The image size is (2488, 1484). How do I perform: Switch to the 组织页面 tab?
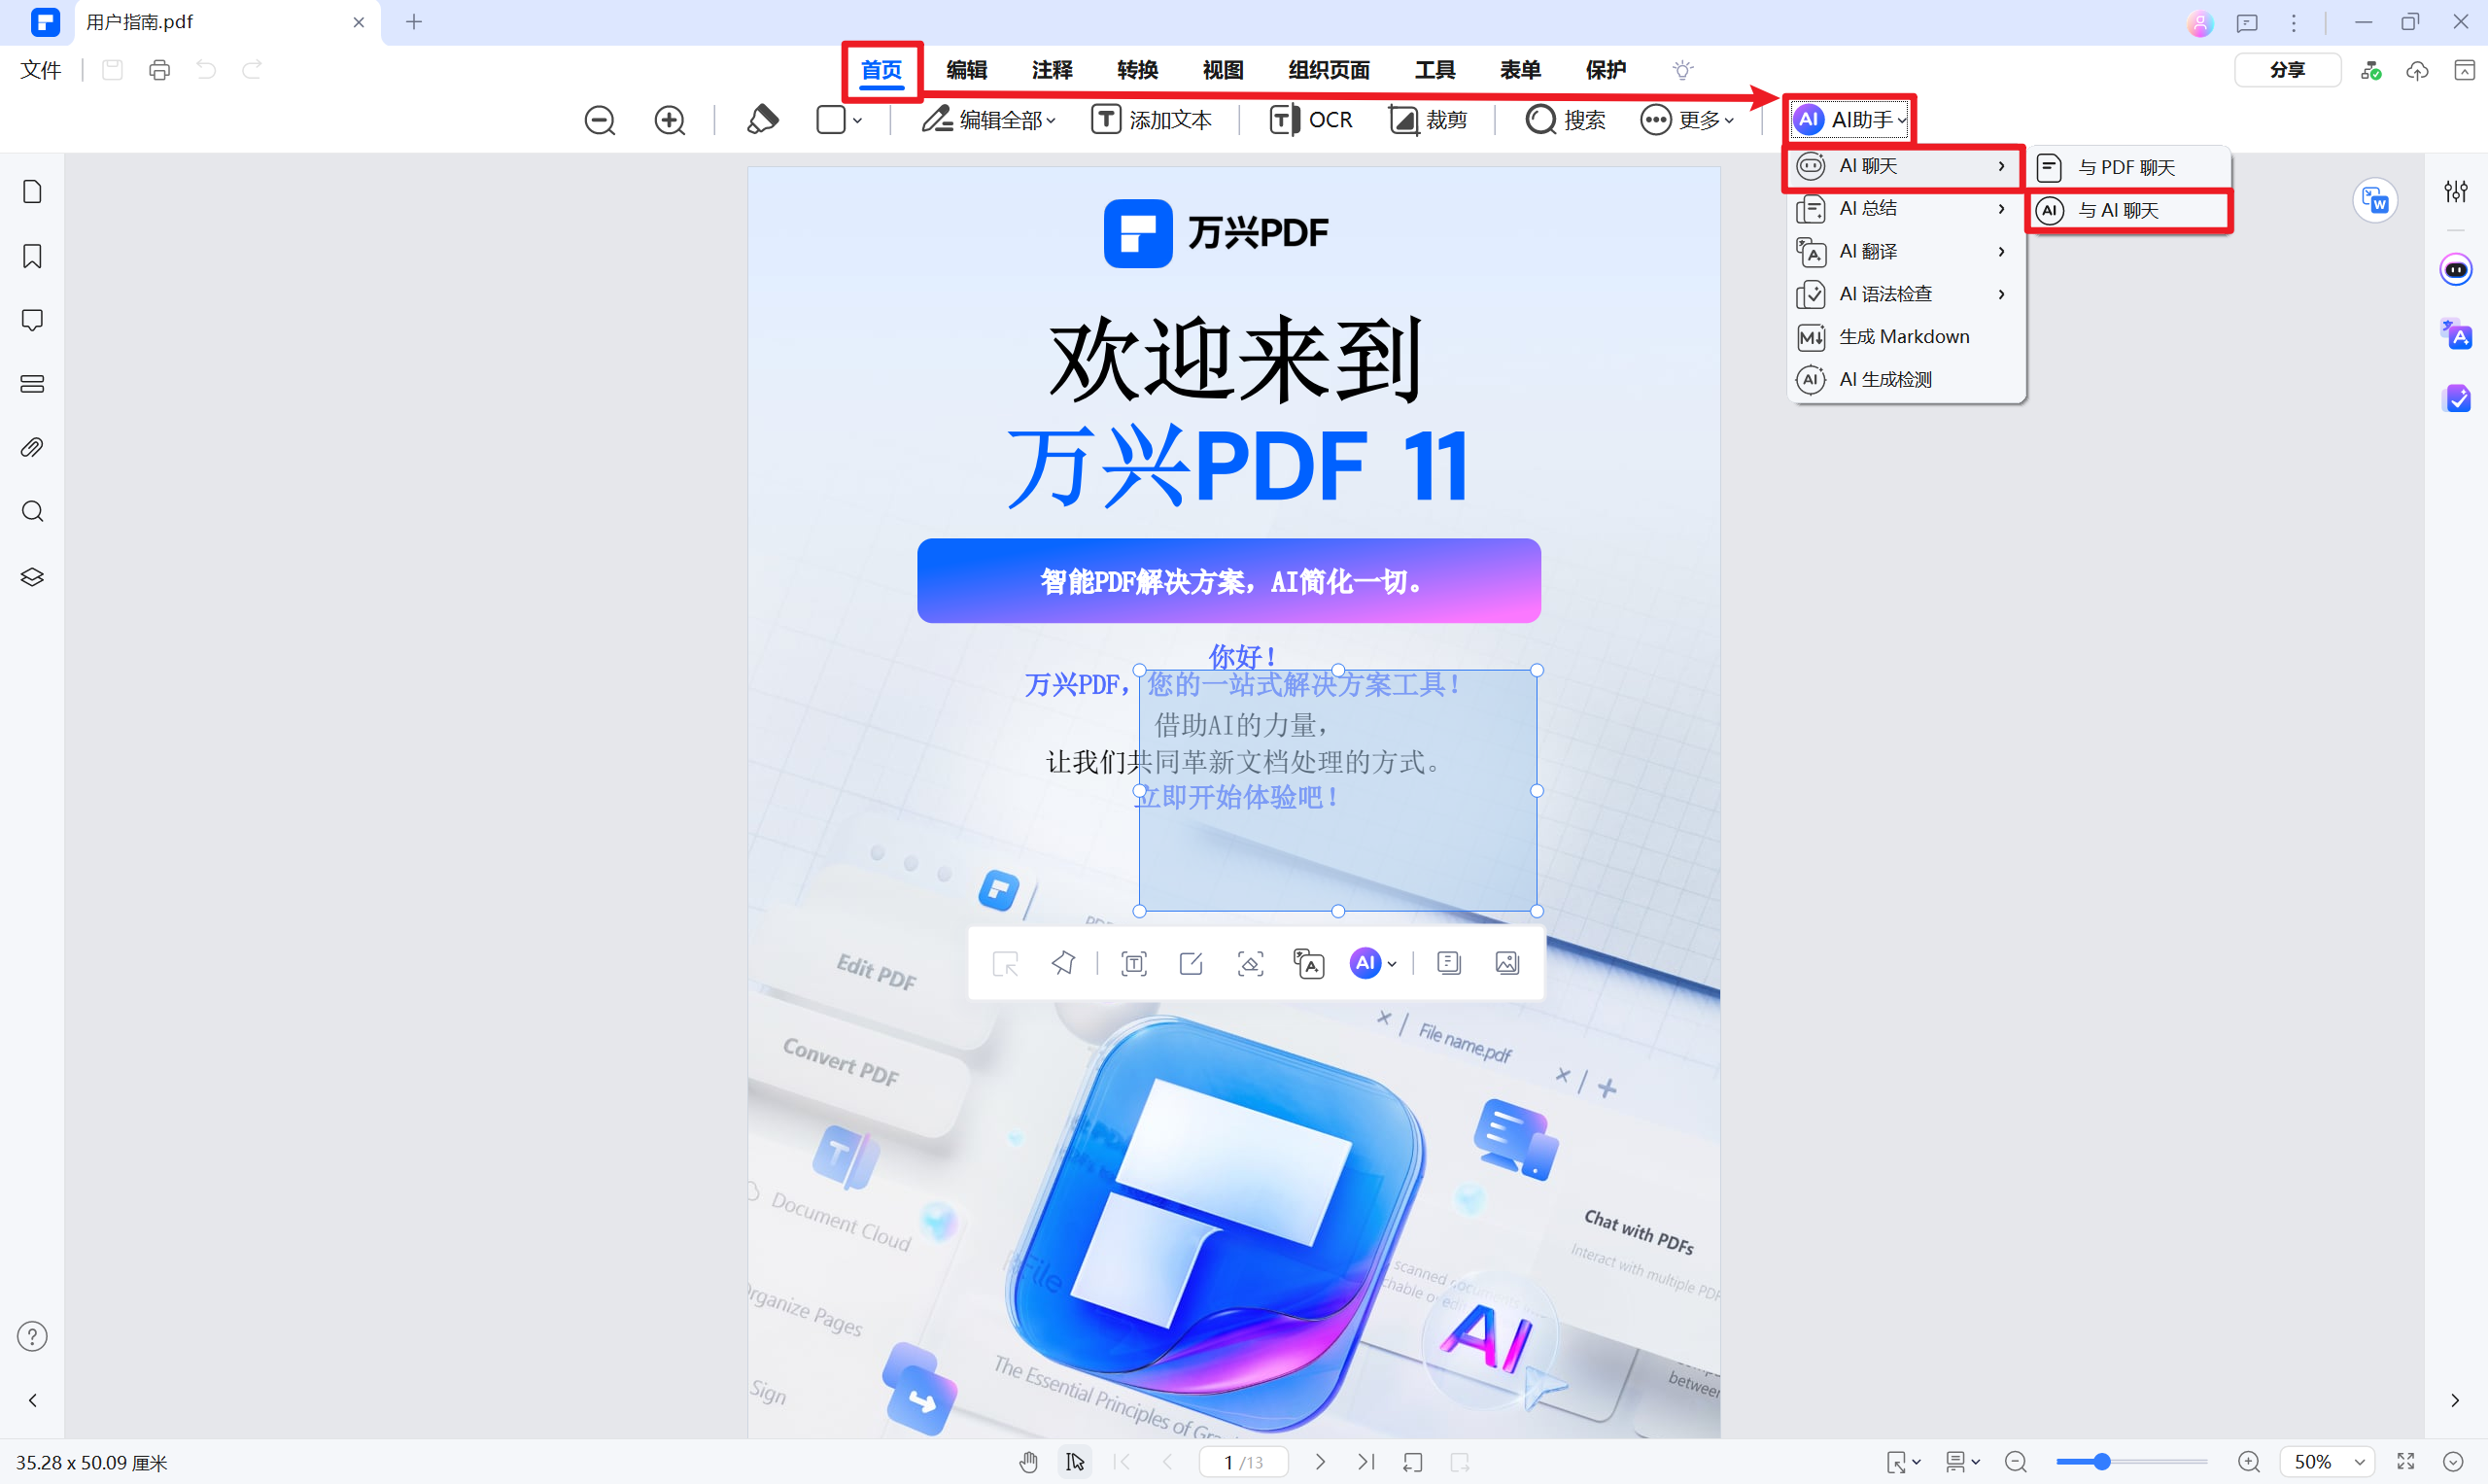[1328, 70]
